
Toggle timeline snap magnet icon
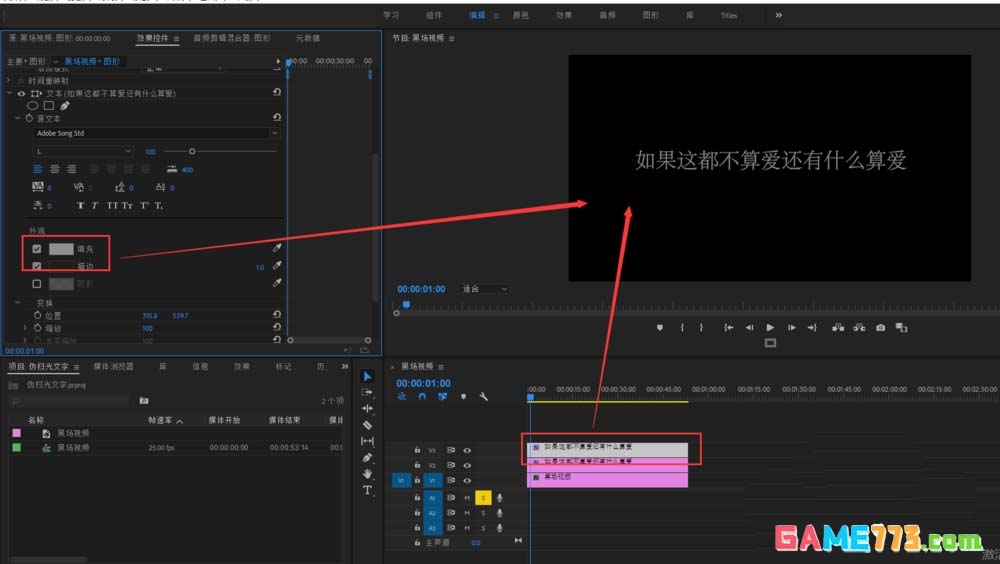[422, 396]
